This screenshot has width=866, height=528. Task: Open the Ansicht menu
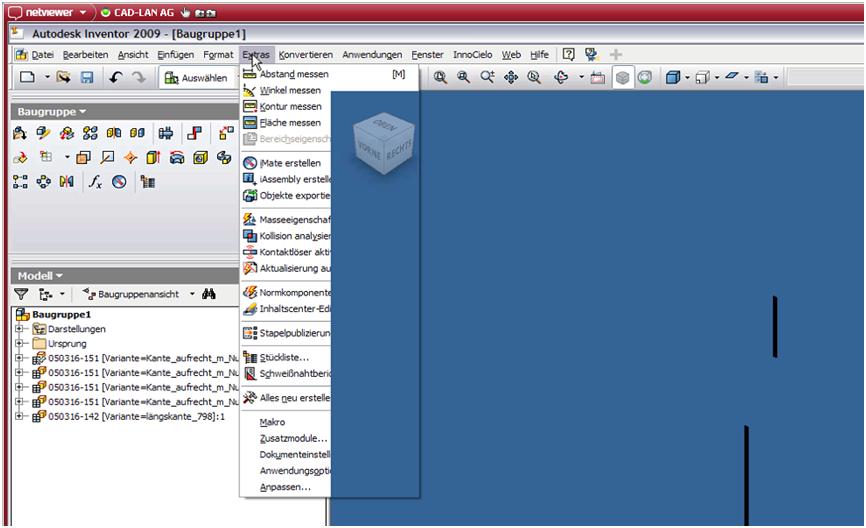tap(133, 55)
